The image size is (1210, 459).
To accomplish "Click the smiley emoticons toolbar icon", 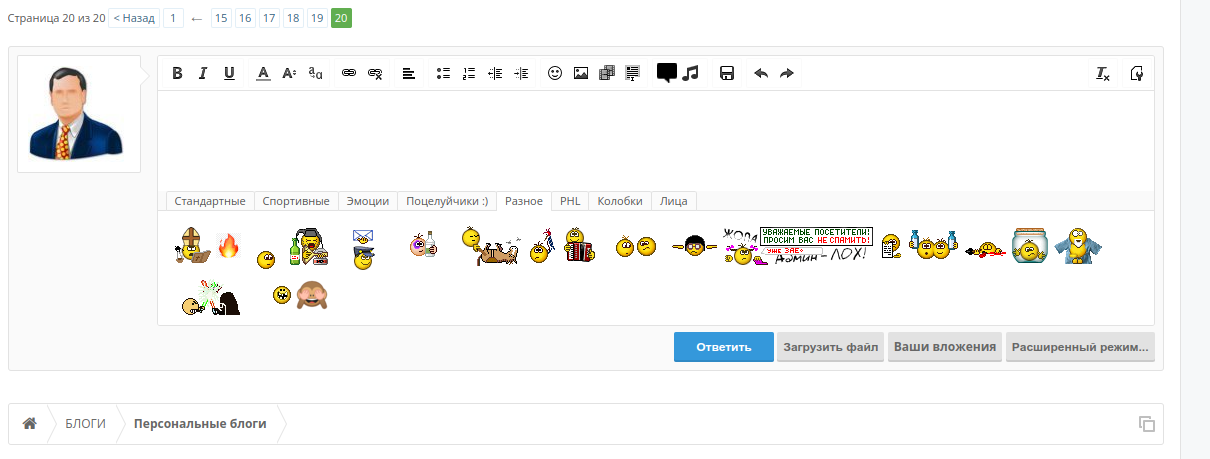I will pyautogui.click(x=554, y=73).
